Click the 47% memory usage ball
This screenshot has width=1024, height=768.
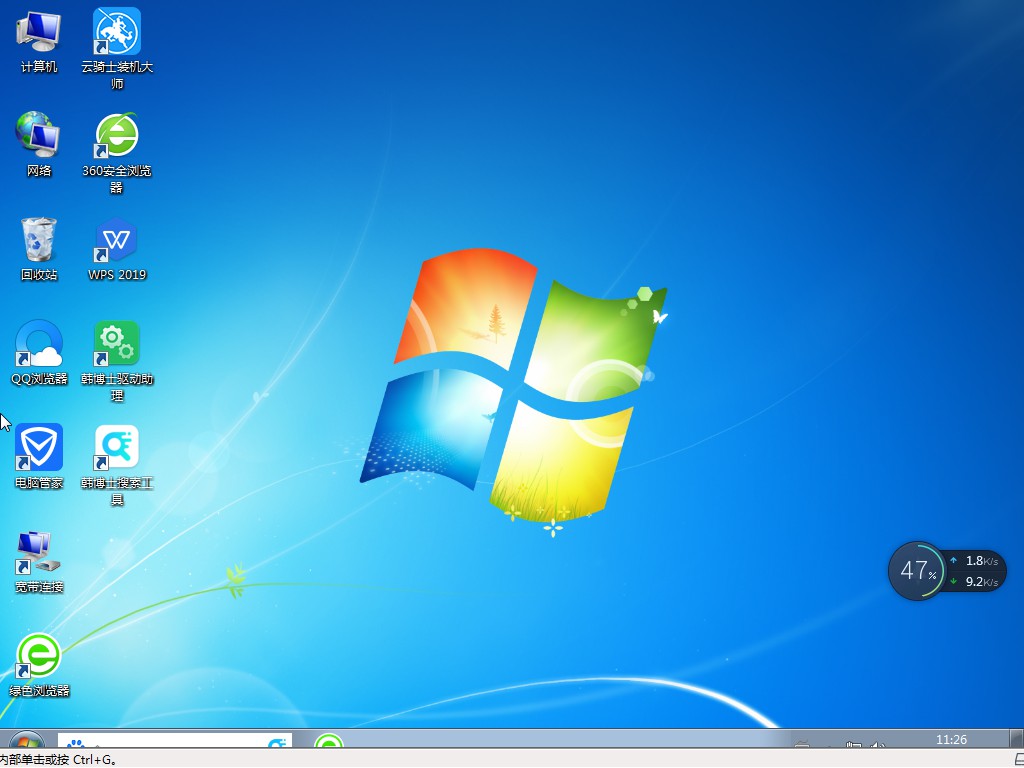(x=917, y=571)
